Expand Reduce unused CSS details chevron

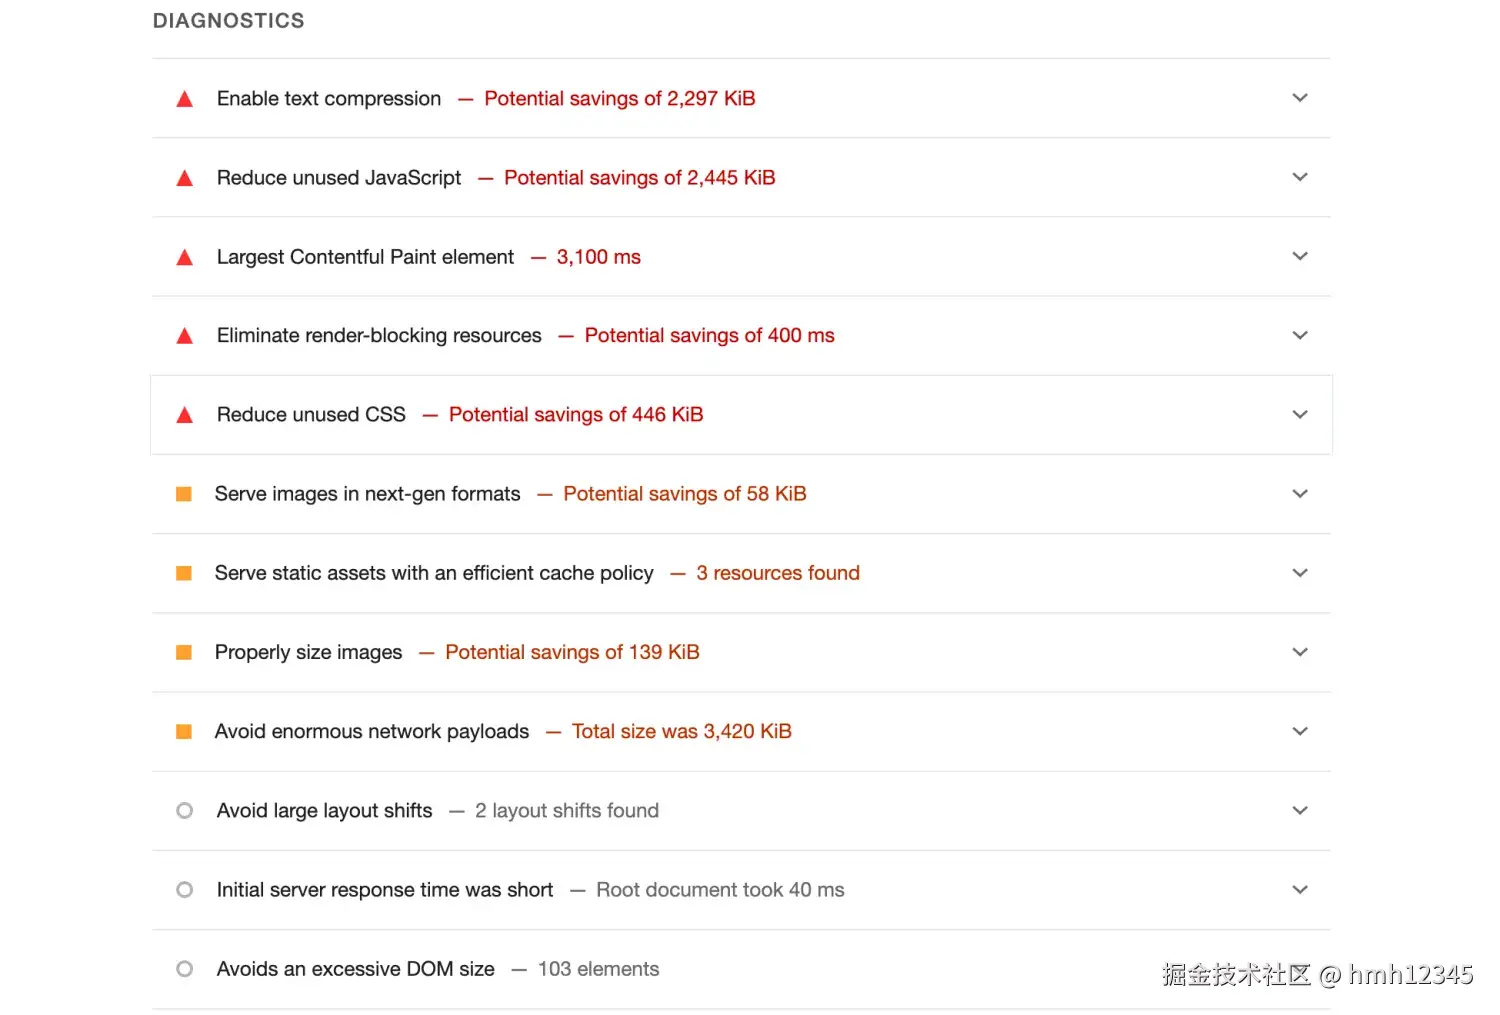pos(1299,415)
